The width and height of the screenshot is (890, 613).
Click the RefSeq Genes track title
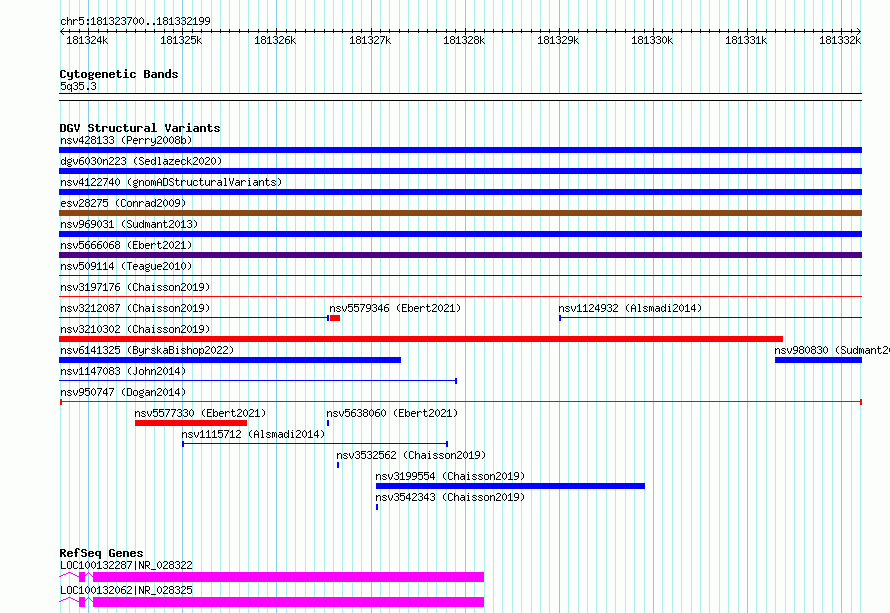pyautogui.click(x=102, y=553)
